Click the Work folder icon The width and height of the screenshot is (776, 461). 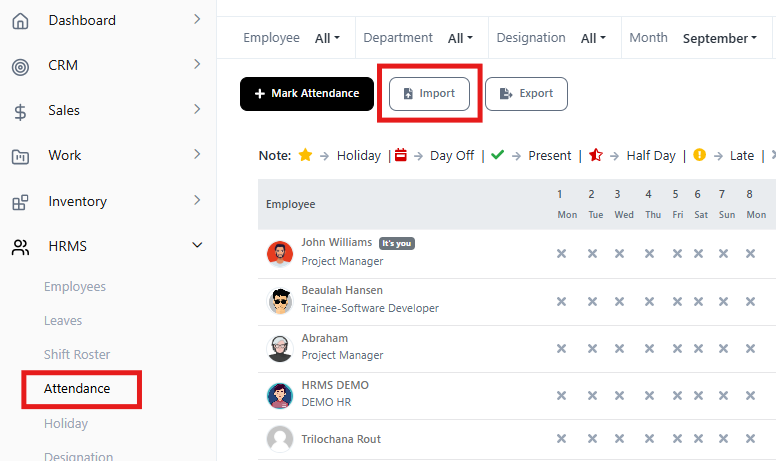pos(20,157)
